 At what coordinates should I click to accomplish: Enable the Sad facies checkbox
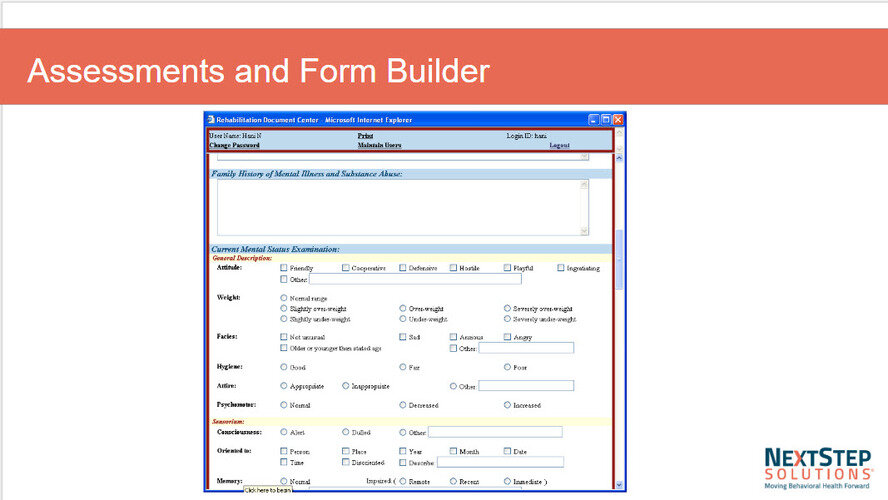pyautogui.click(x=404, y=337)
